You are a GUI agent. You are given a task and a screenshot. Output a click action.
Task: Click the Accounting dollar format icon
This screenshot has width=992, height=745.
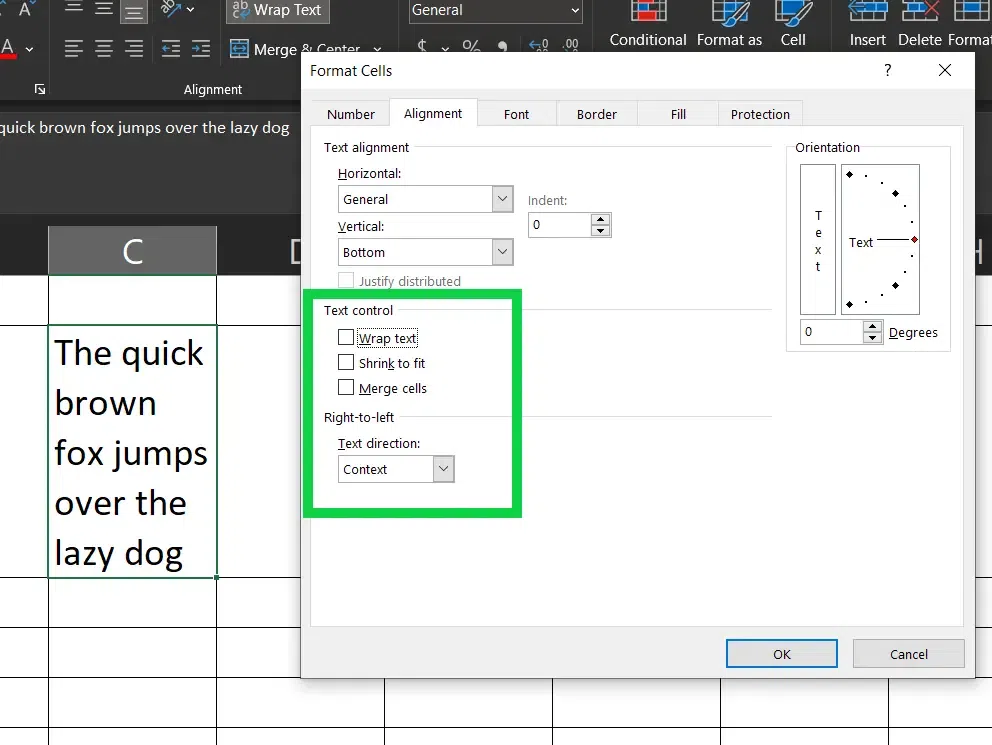click(x=423, y=46)
